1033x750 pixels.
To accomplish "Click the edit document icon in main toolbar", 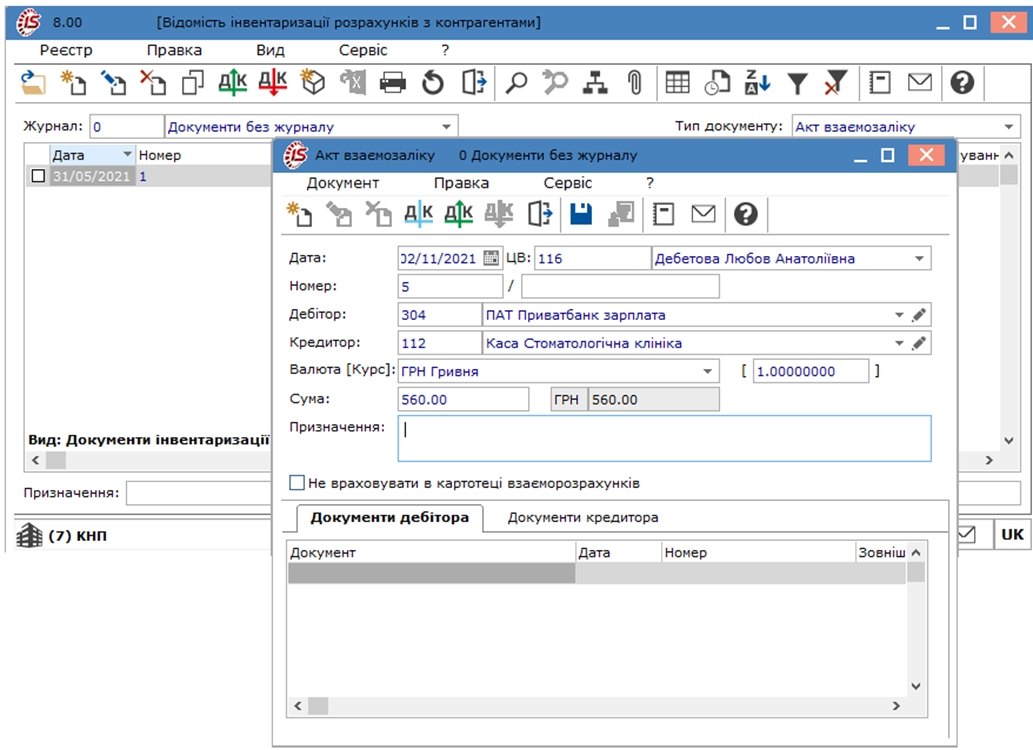I will coord(113,83).
